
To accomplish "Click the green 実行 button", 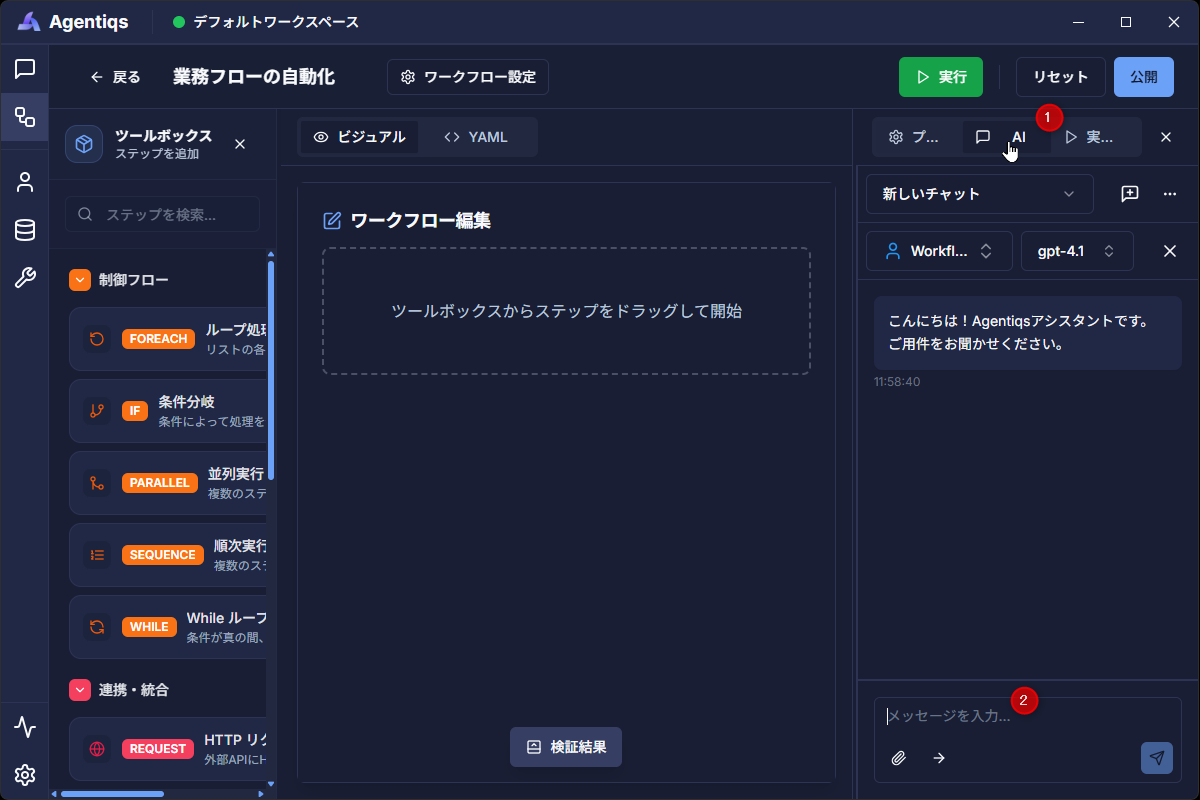I will click(x=941, y=77).
